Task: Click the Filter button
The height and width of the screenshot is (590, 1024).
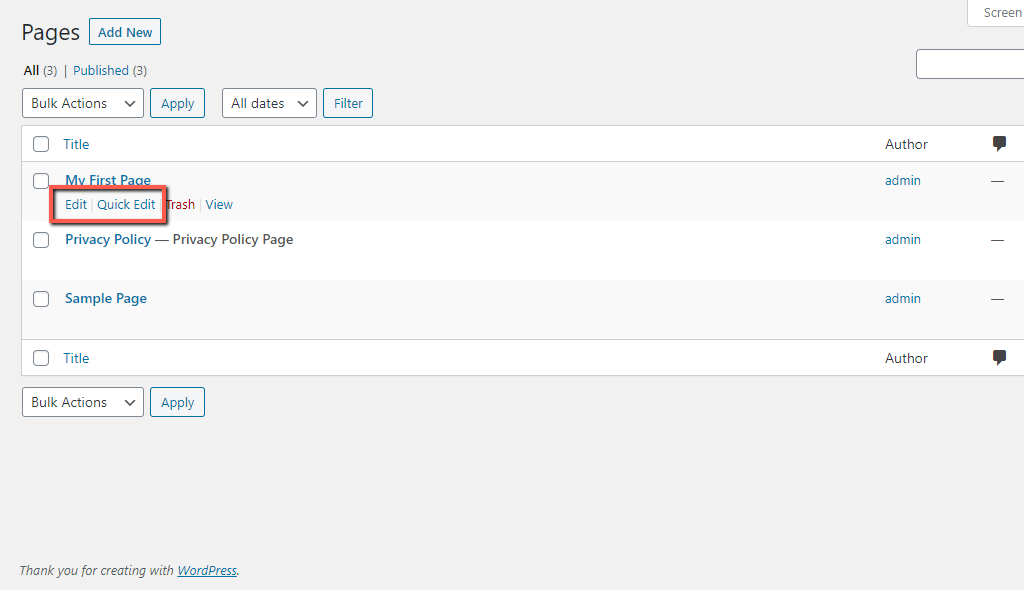Action: click(x=348, y=103)
